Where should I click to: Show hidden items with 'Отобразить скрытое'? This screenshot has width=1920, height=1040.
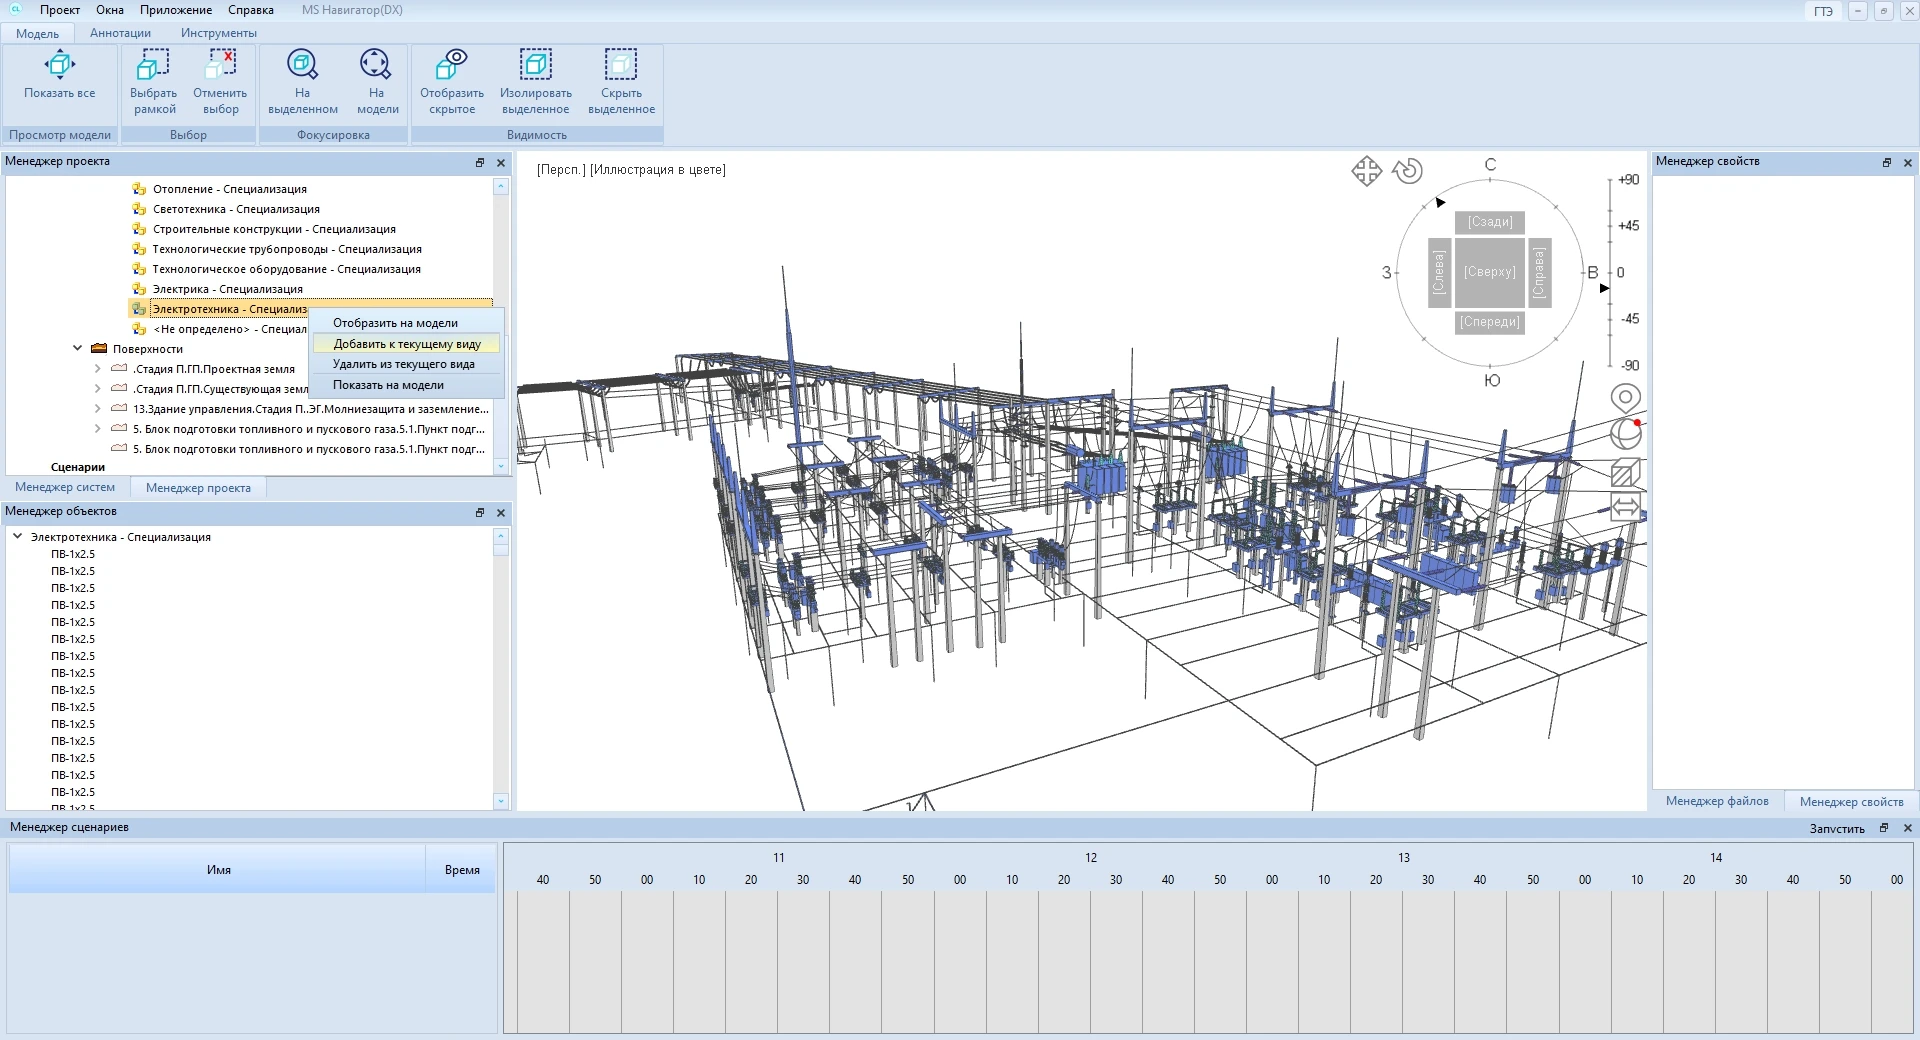coord(451,66)
